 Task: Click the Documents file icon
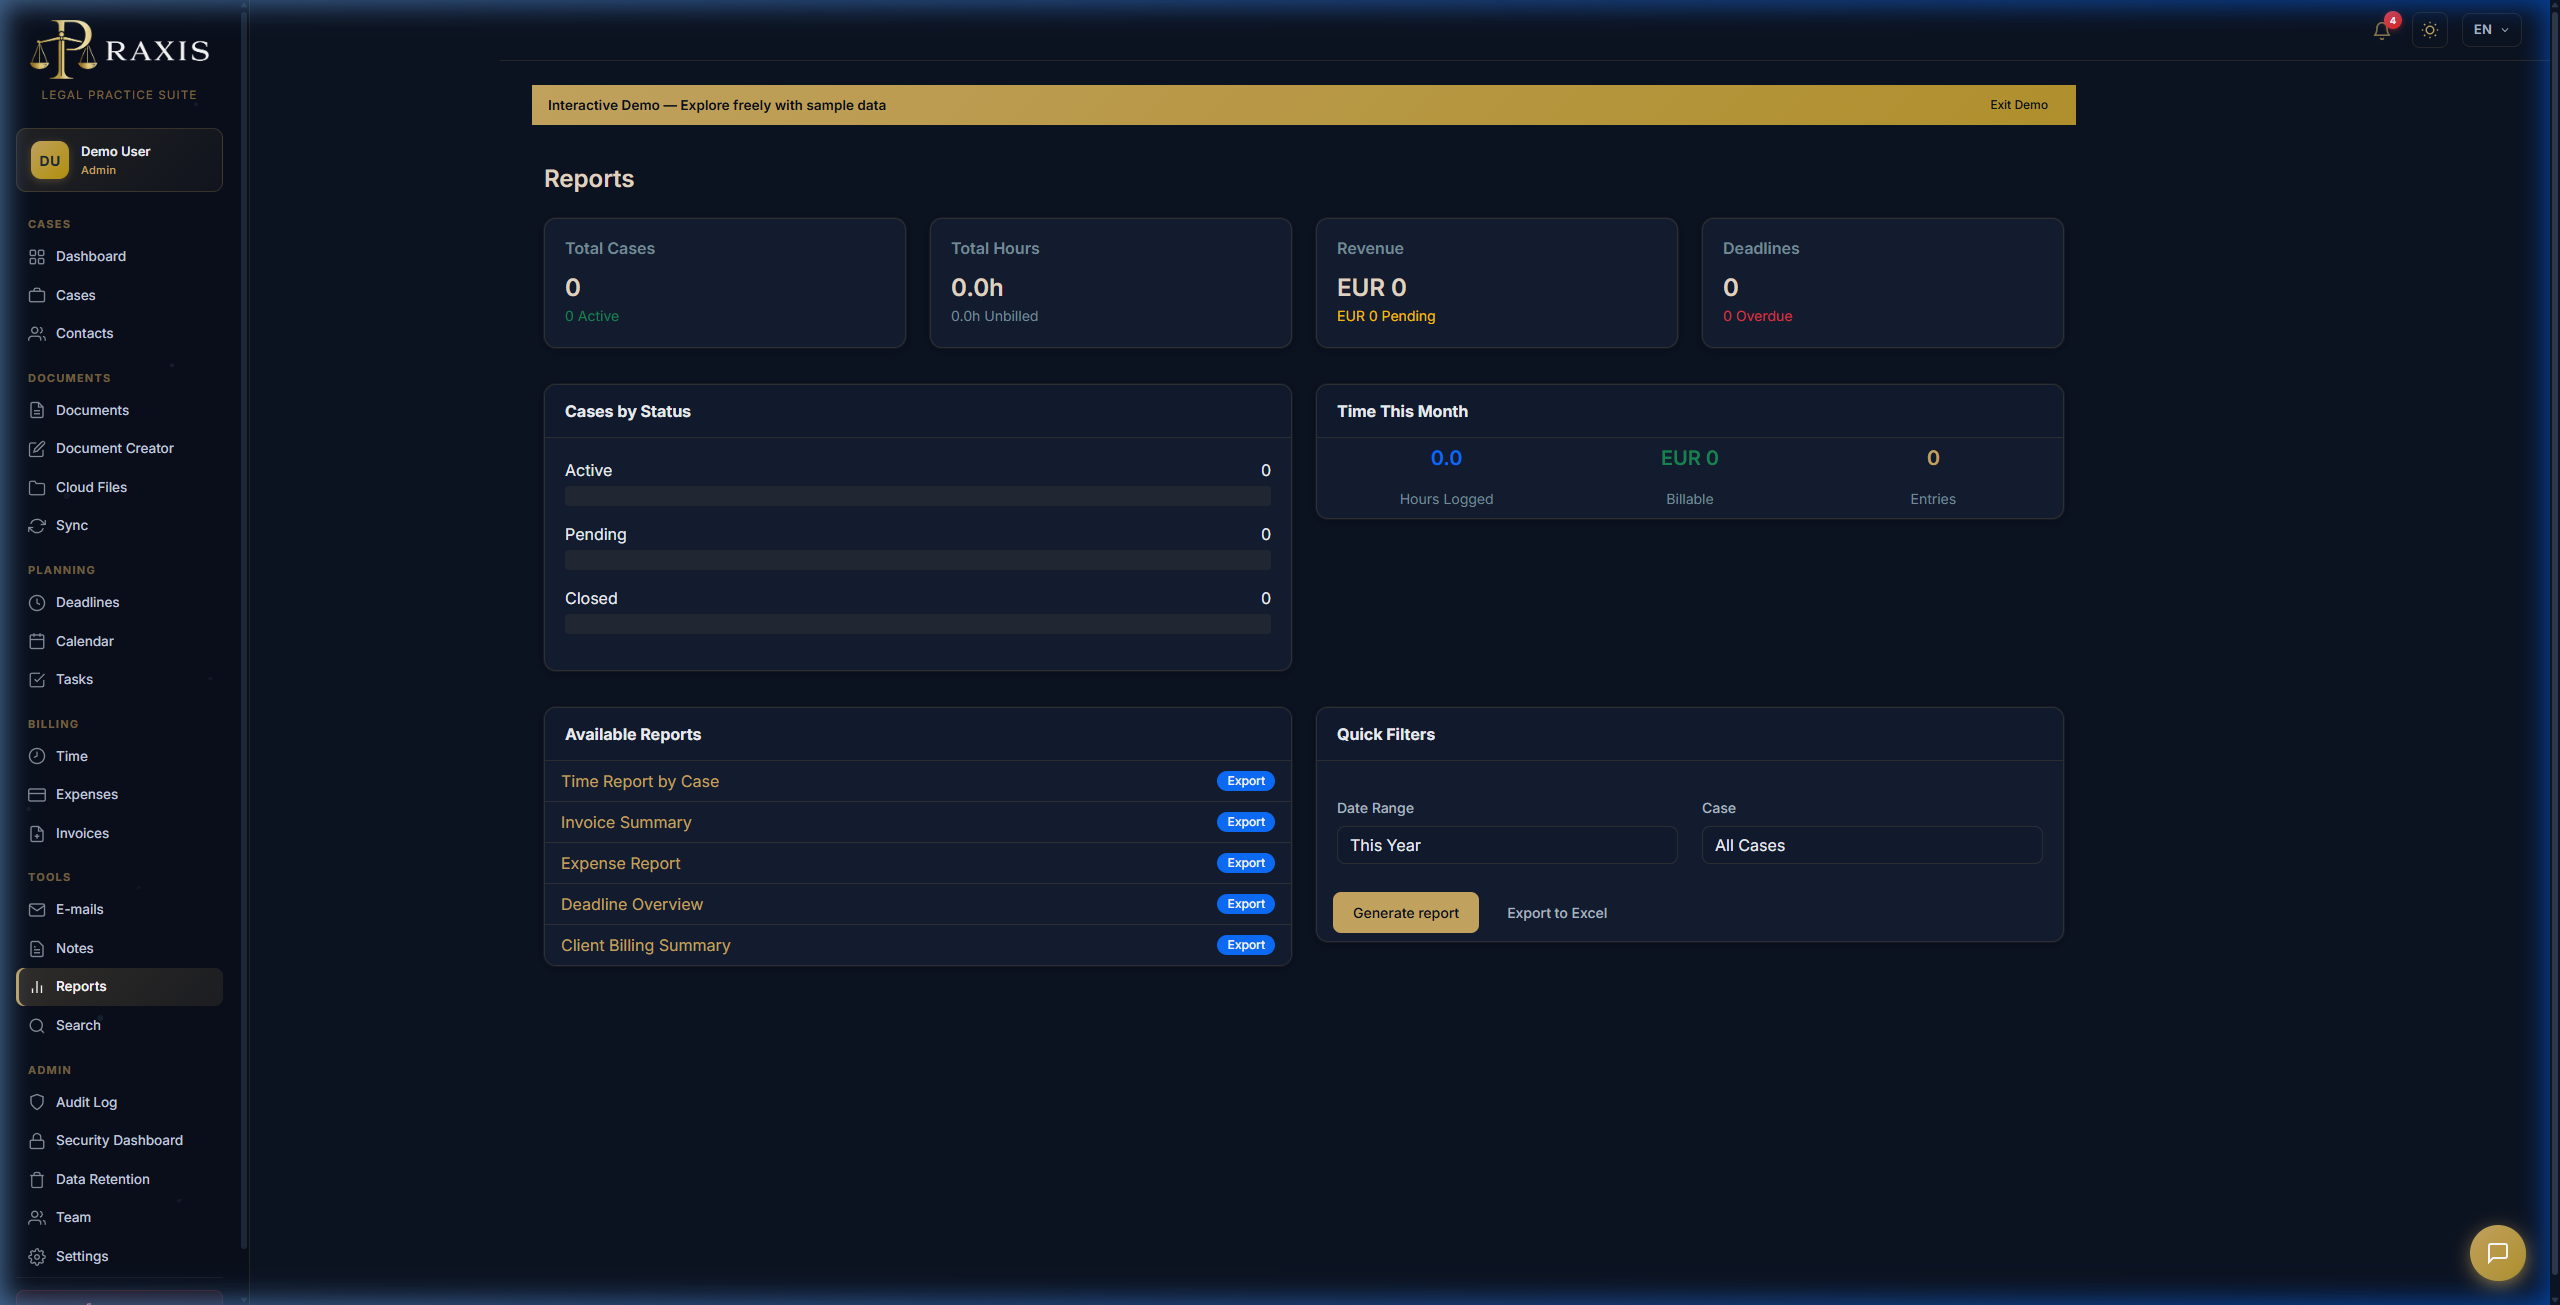click(x=37, y=410)
